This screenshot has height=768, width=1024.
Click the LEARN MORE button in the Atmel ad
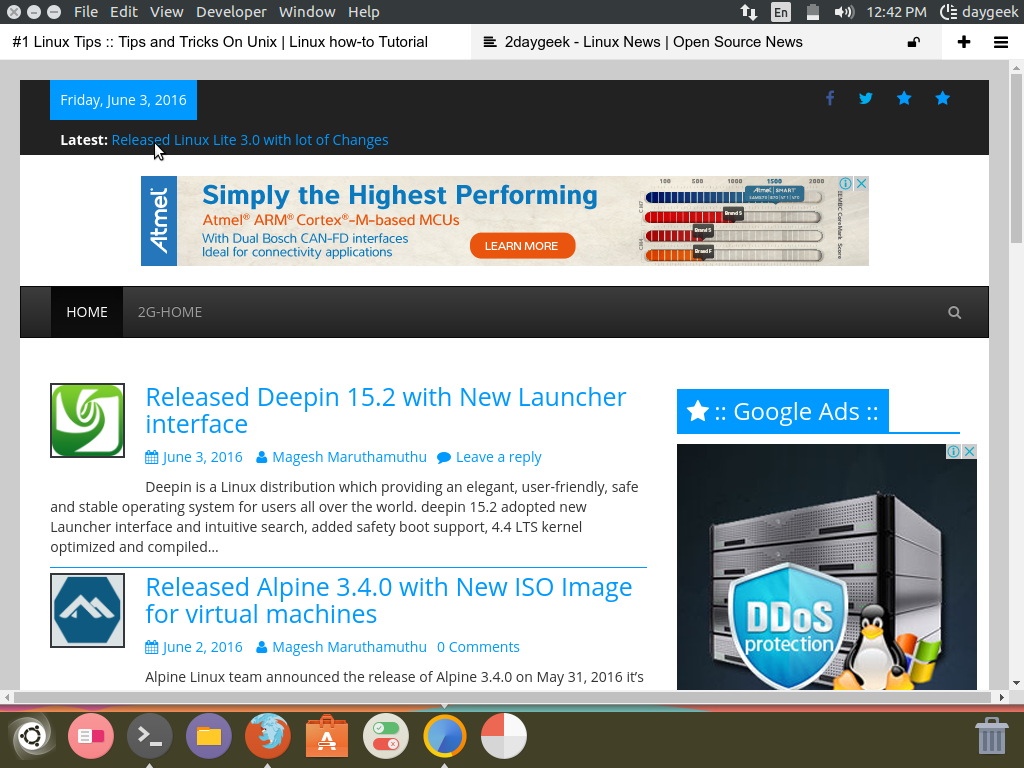pos(522,246)
